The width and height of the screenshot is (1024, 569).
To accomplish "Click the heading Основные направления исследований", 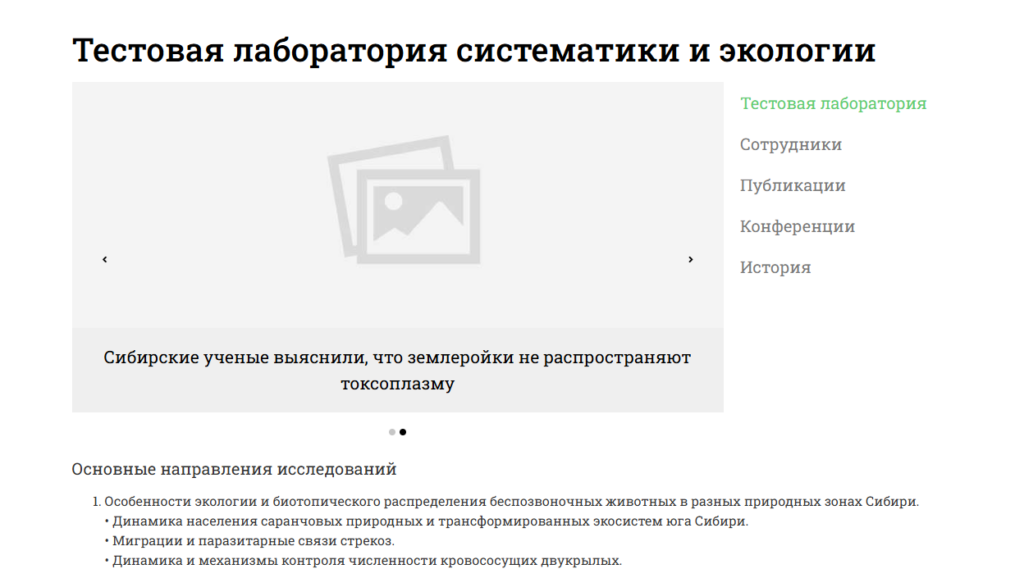I will coord(234,469).
